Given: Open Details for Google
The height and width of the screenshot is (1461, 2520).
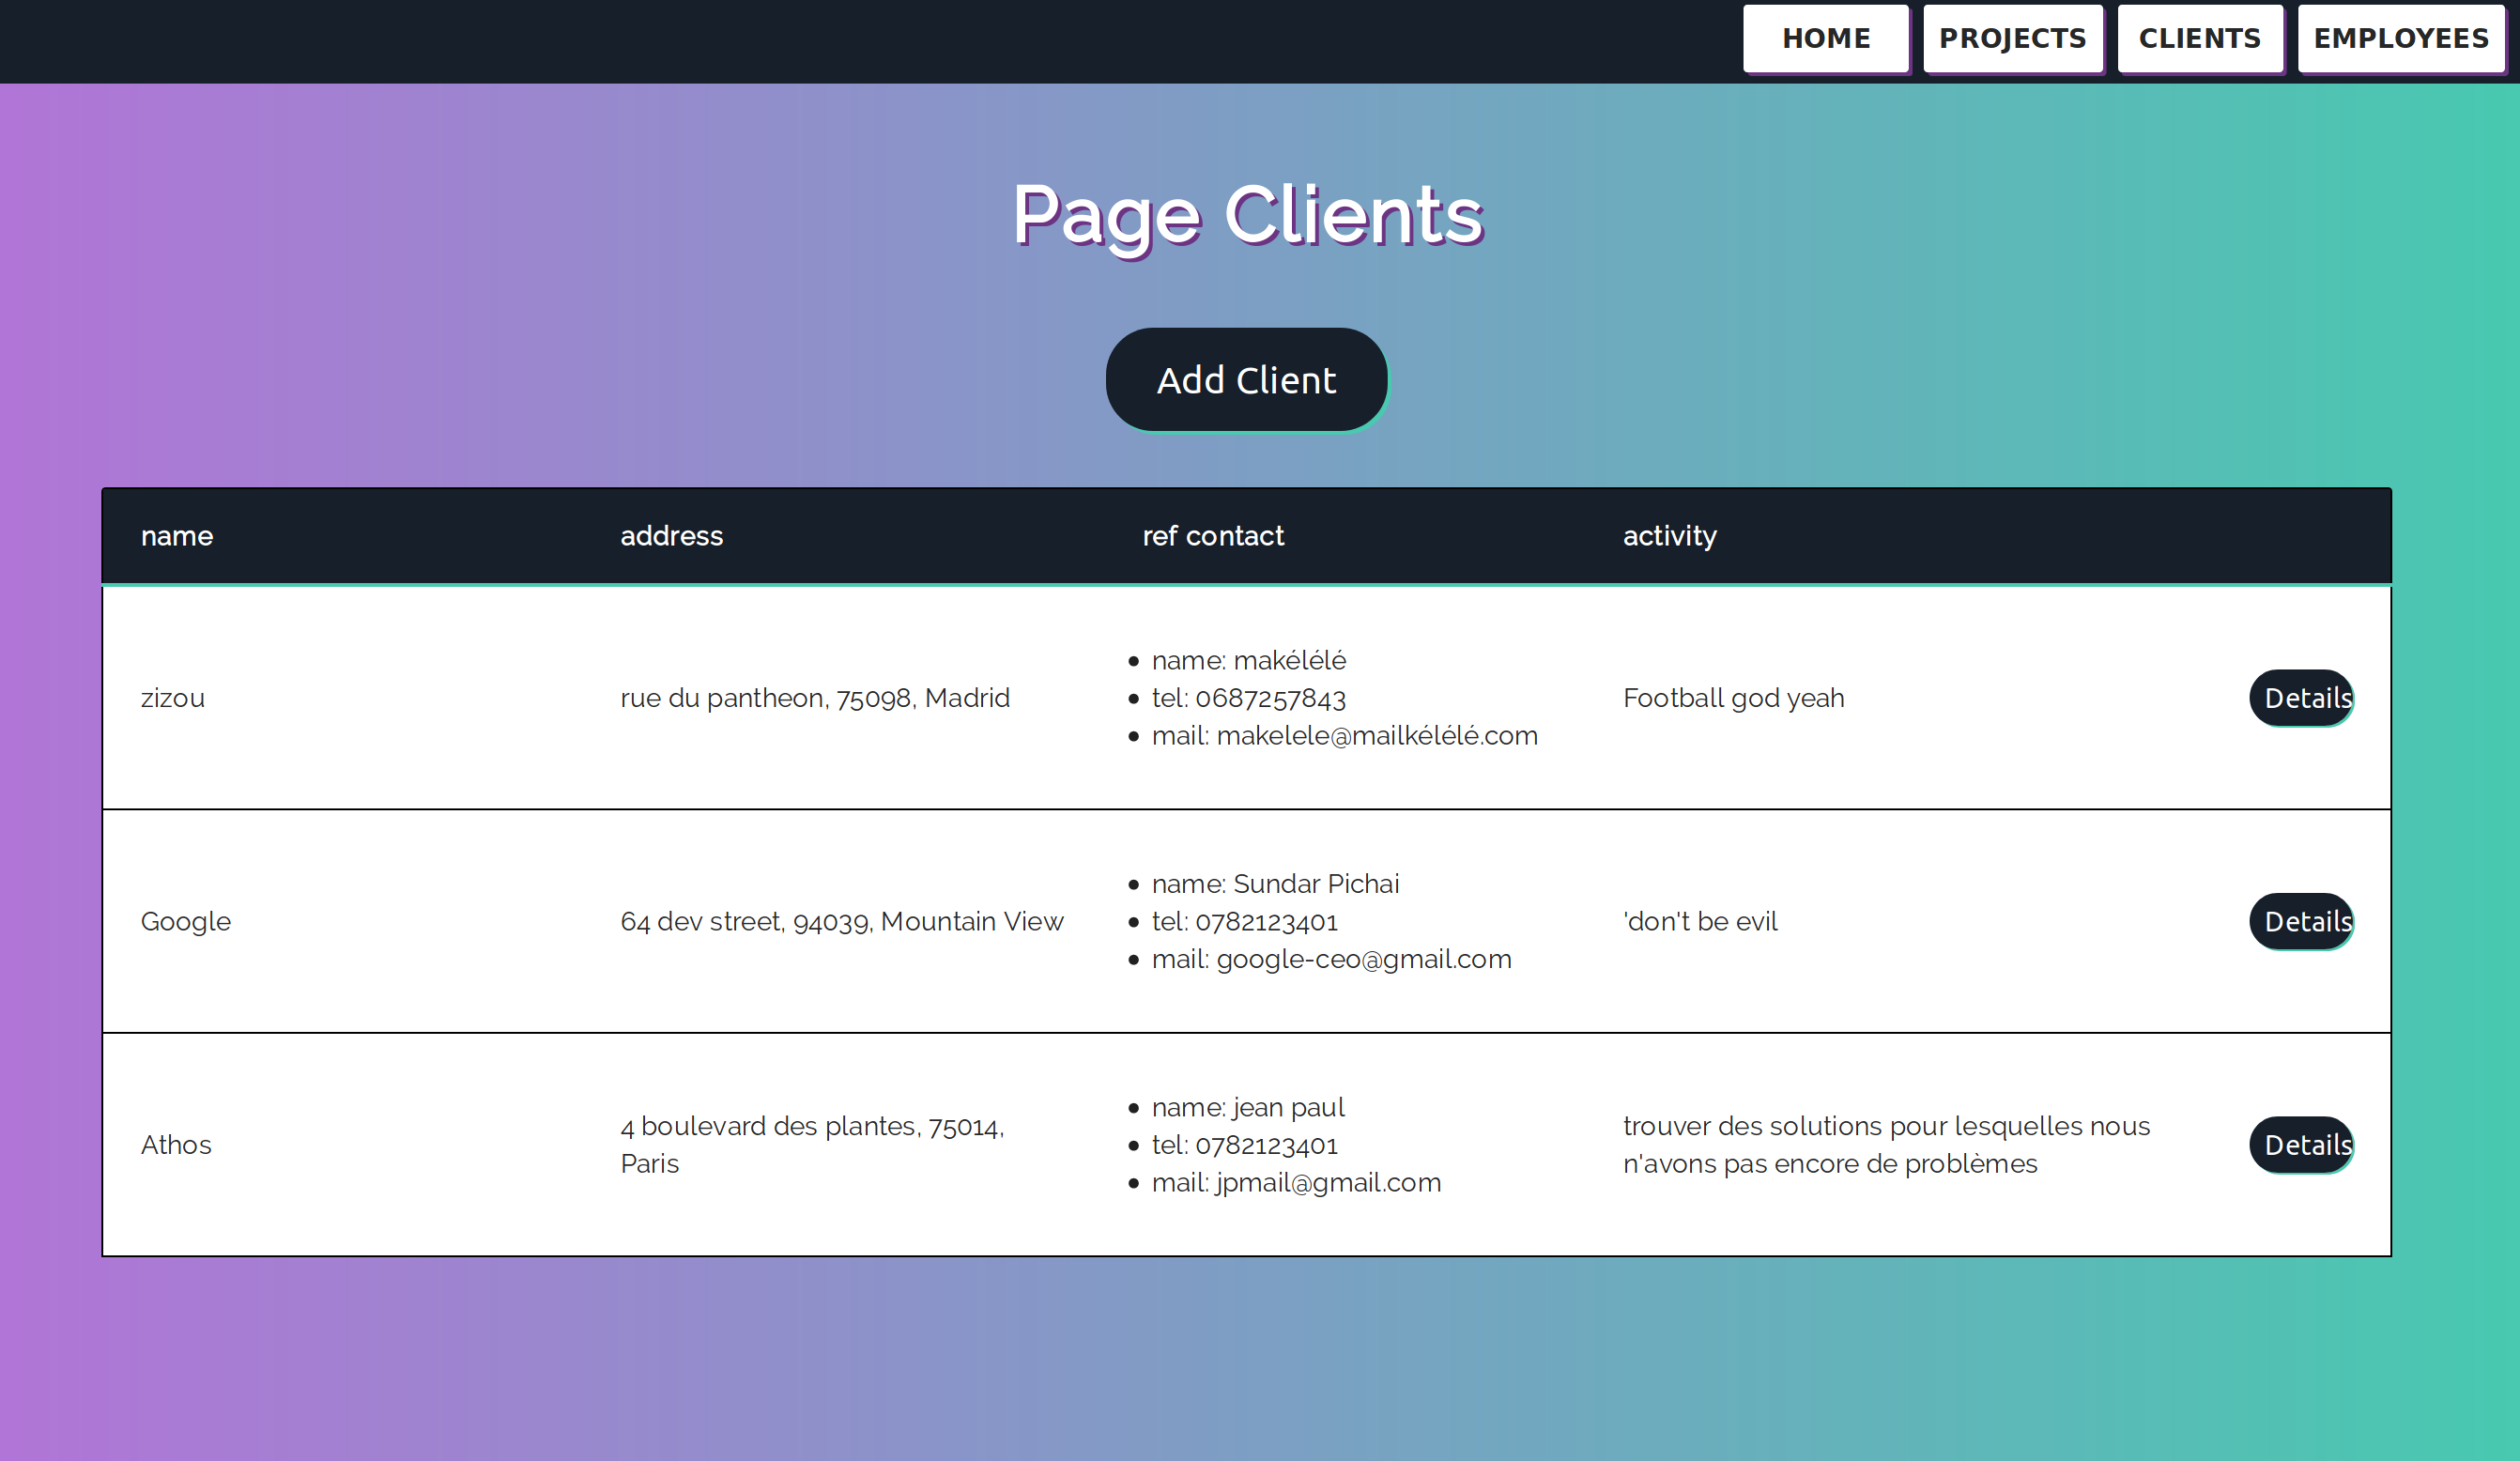Looking at the screenshot, I should click(x=2300, y=921).
